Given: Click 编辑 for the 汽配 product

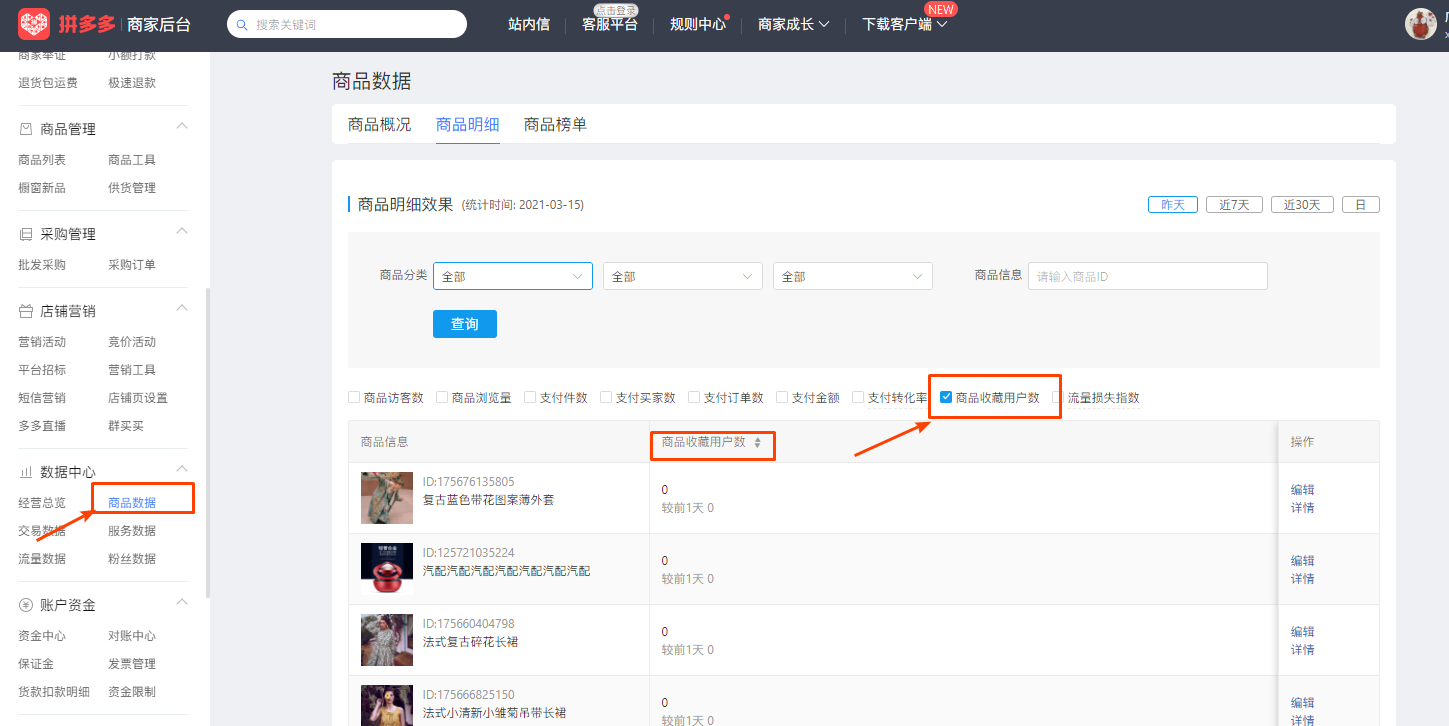Looking at the screenshot, I should point(1302,561).
